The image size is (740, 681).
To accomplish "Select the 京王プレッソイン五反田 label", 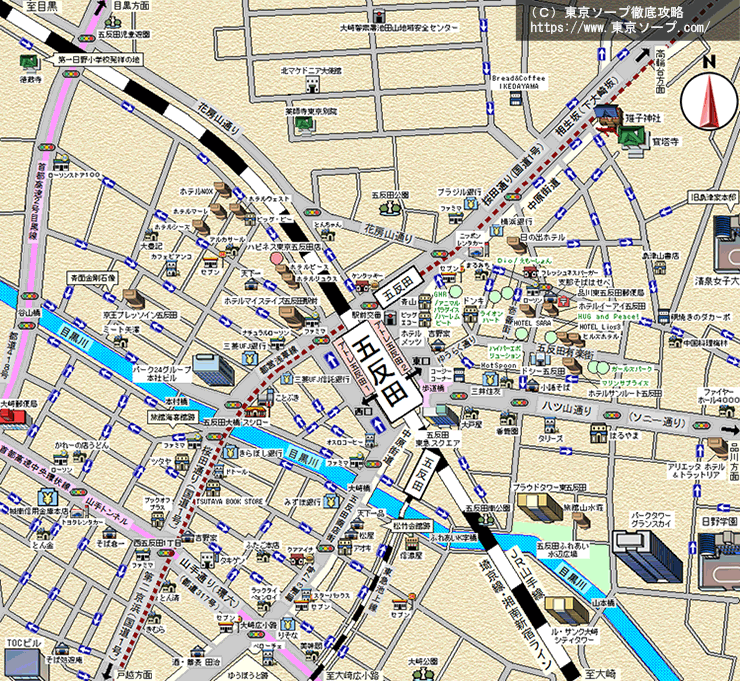I will coord(141,315).
